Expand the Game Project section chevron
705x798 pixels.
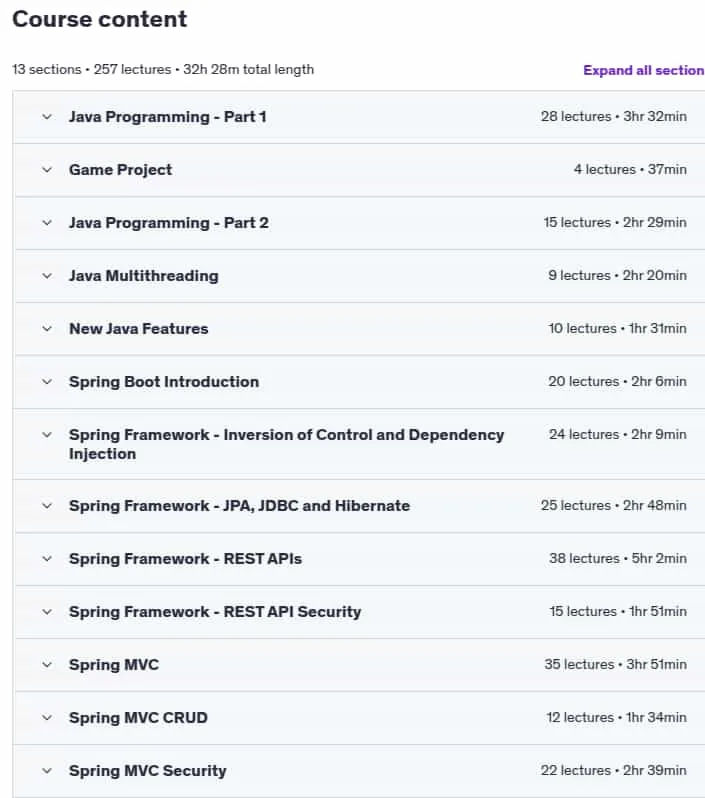pyautogui.click(x=47, y=170)
